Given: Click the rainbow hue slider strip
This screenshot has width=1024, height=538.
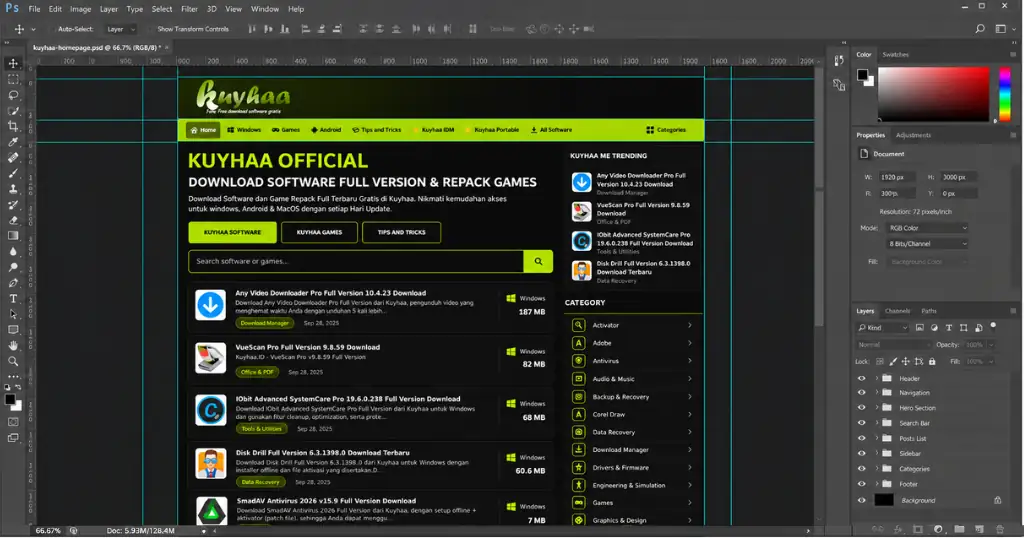Looking at the screenshot, I should pos(1005,93).
